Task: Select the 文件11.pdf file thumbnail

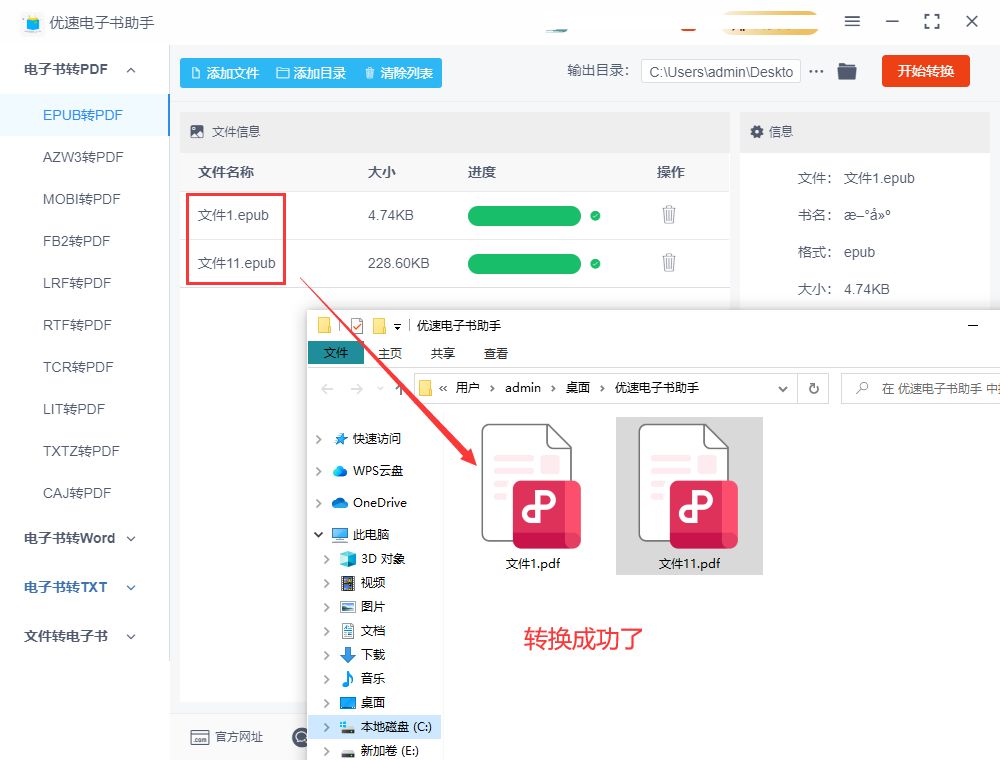Action: click(x=689, y=496)
